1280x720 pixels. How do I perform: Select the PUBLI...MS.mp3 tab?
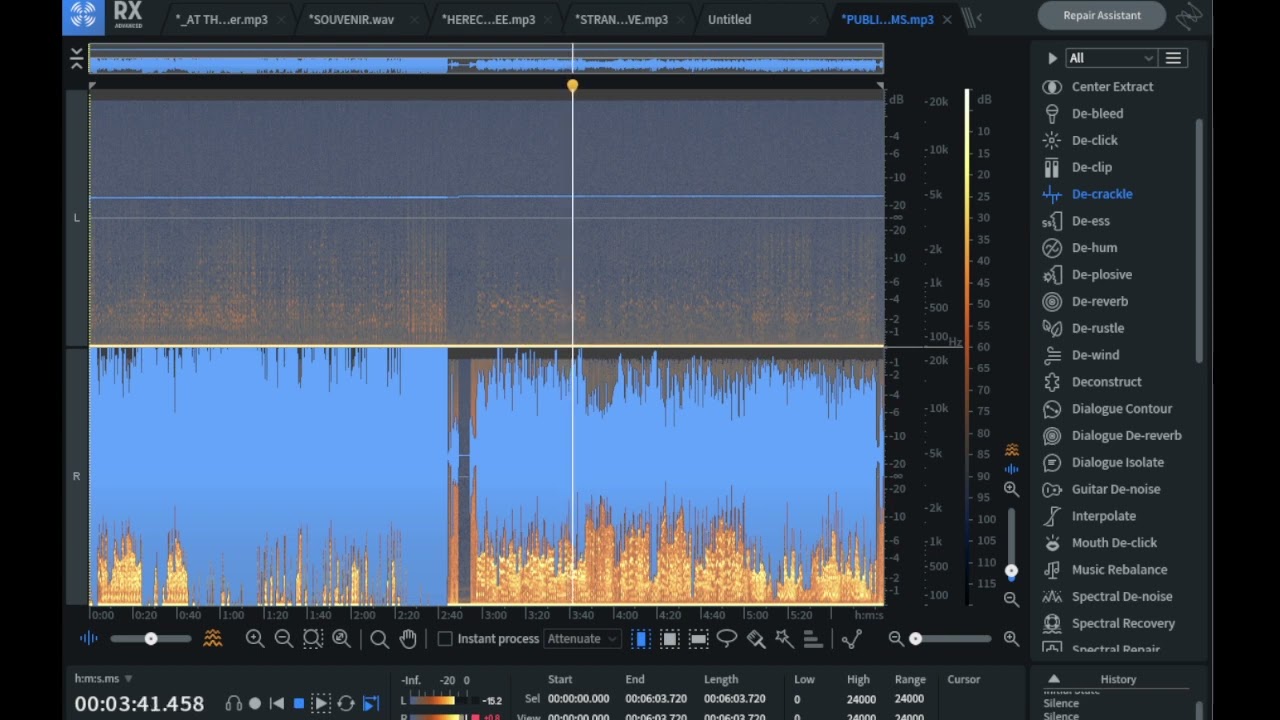point(887,19)
